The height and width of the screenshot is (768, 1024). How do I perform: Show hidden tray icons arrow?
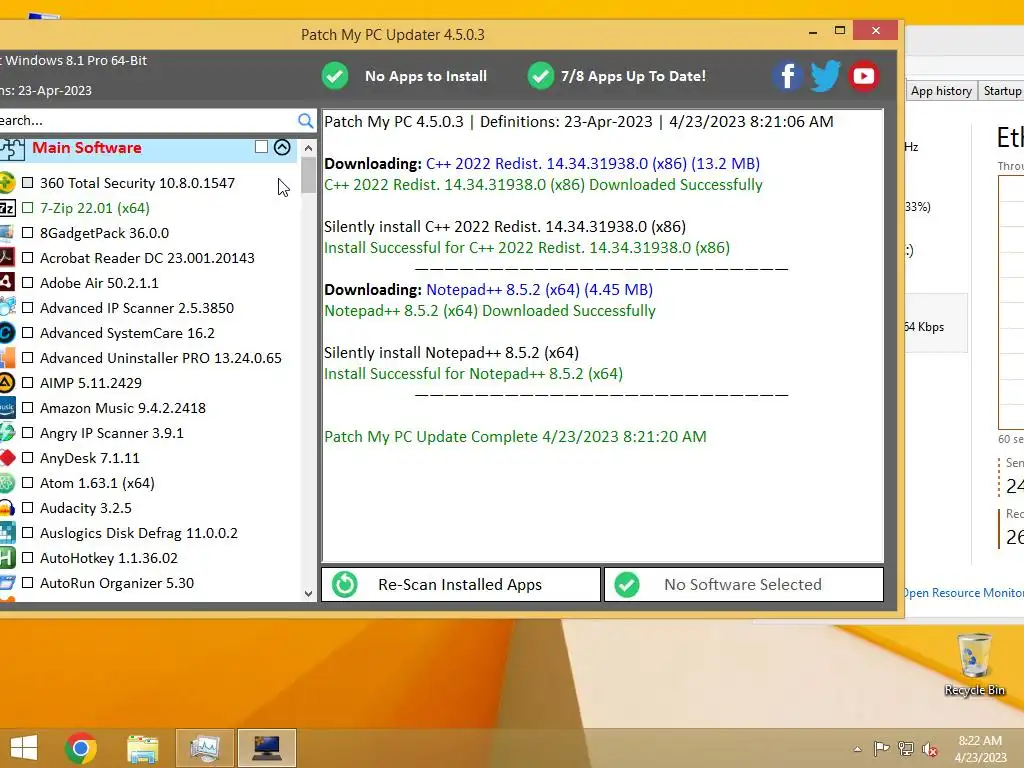(x=857, y=749)
